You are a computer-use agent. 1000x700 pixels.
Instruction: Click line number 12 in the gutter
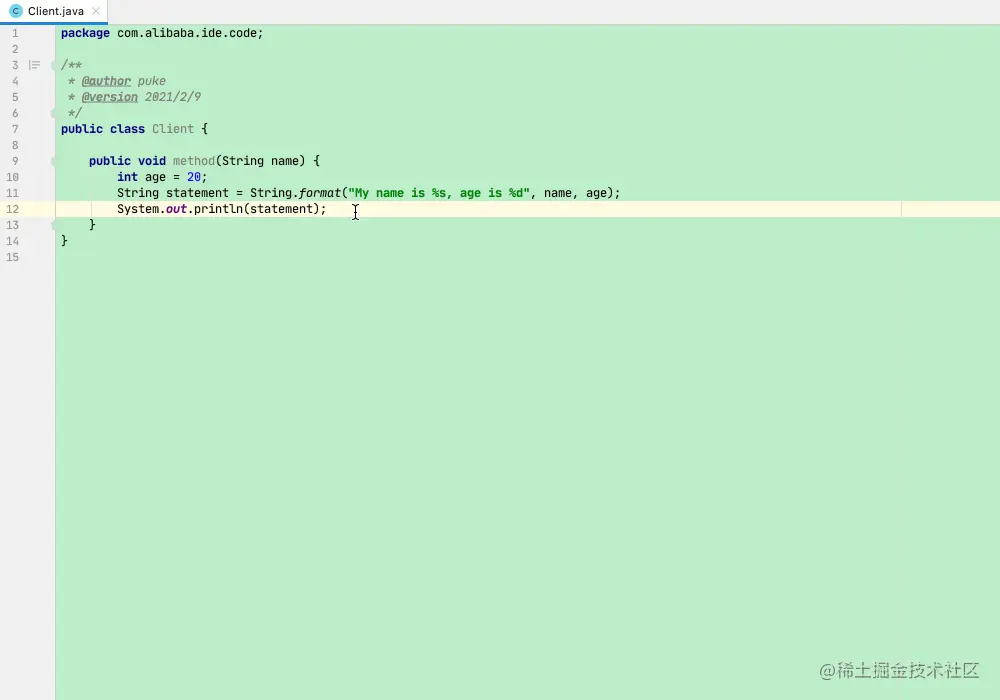pyautogui.click(x=13, y=209)
